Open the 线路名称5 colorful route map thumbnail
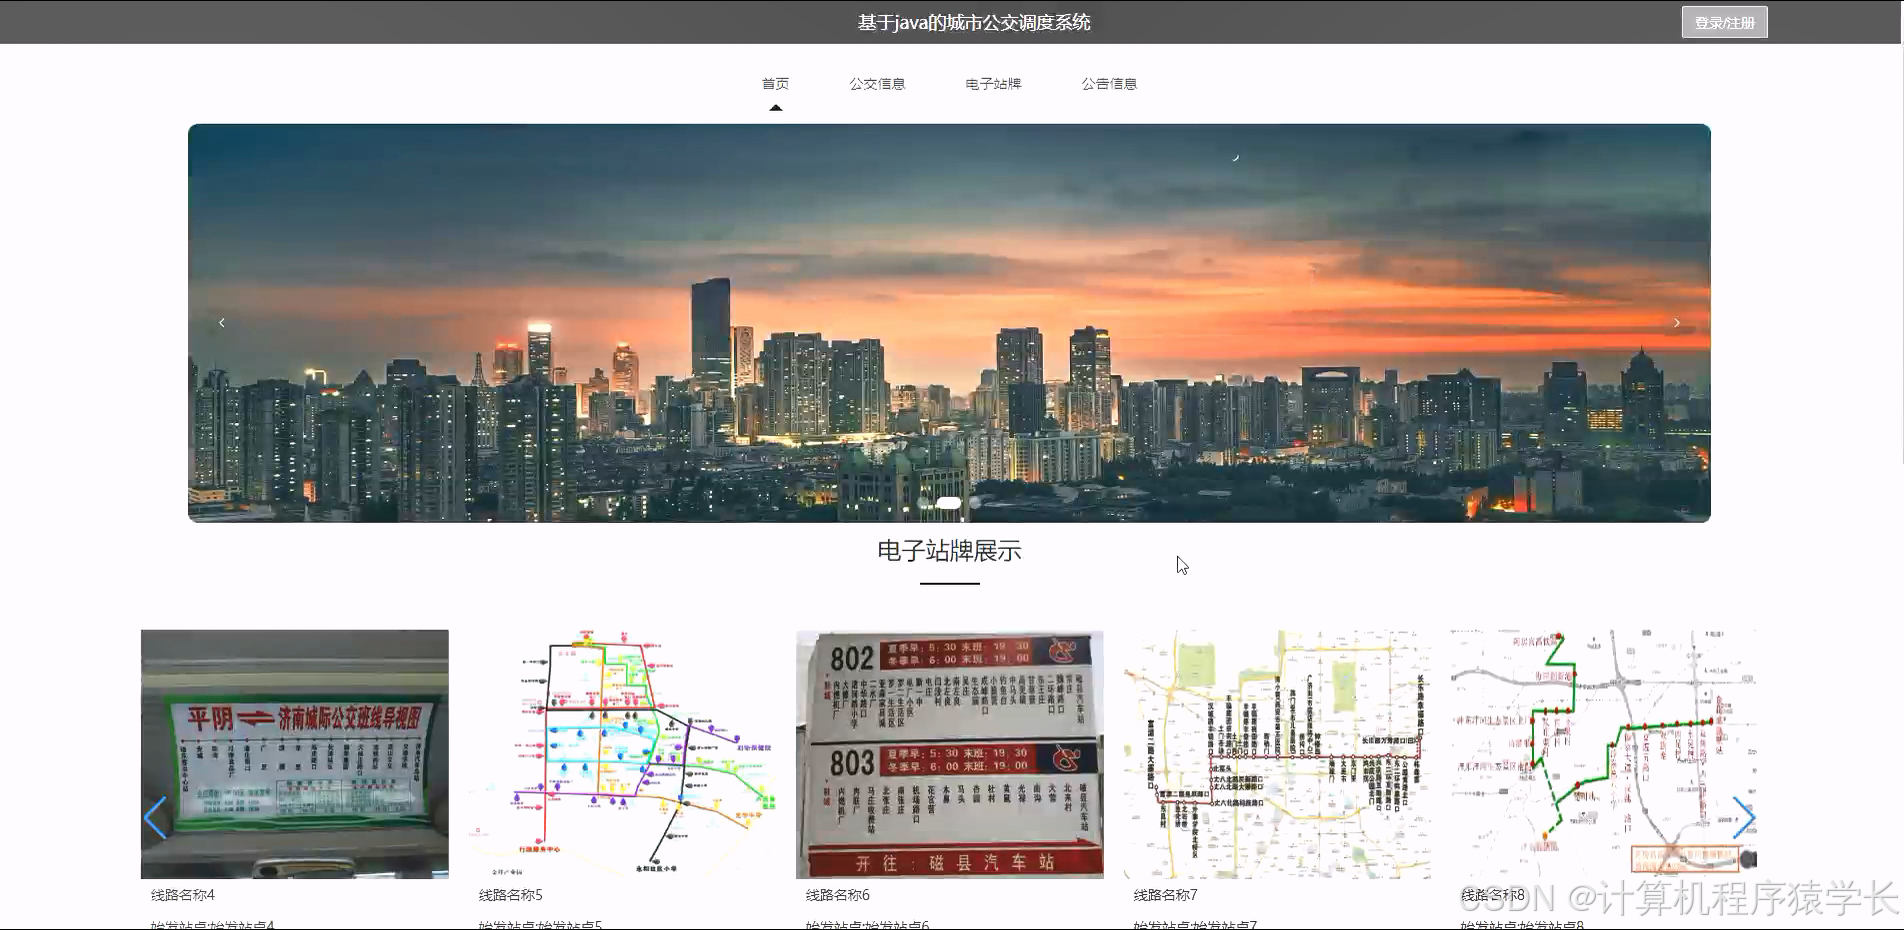1904x930 pixels. tap(622, 754)
